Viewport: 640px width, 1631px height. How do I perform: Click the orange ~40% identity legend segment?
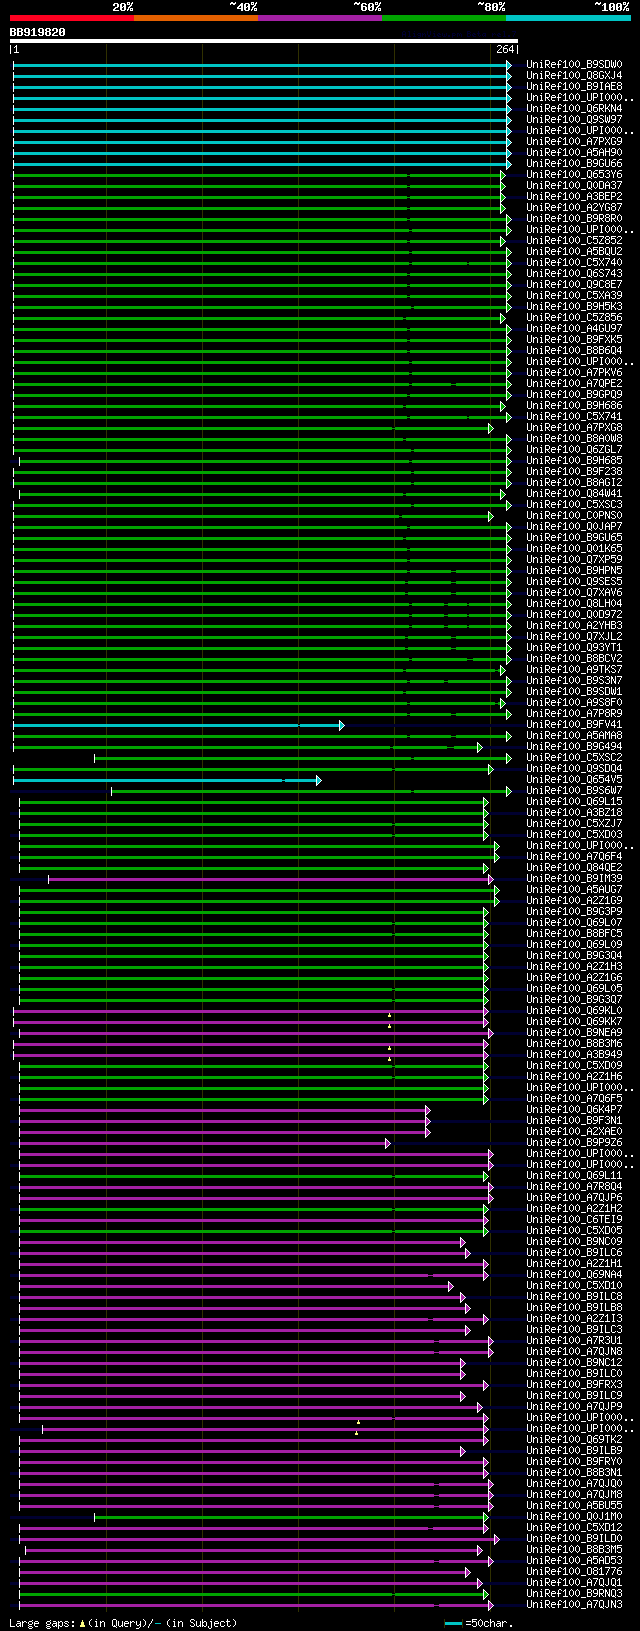click(x=196, y=18)
